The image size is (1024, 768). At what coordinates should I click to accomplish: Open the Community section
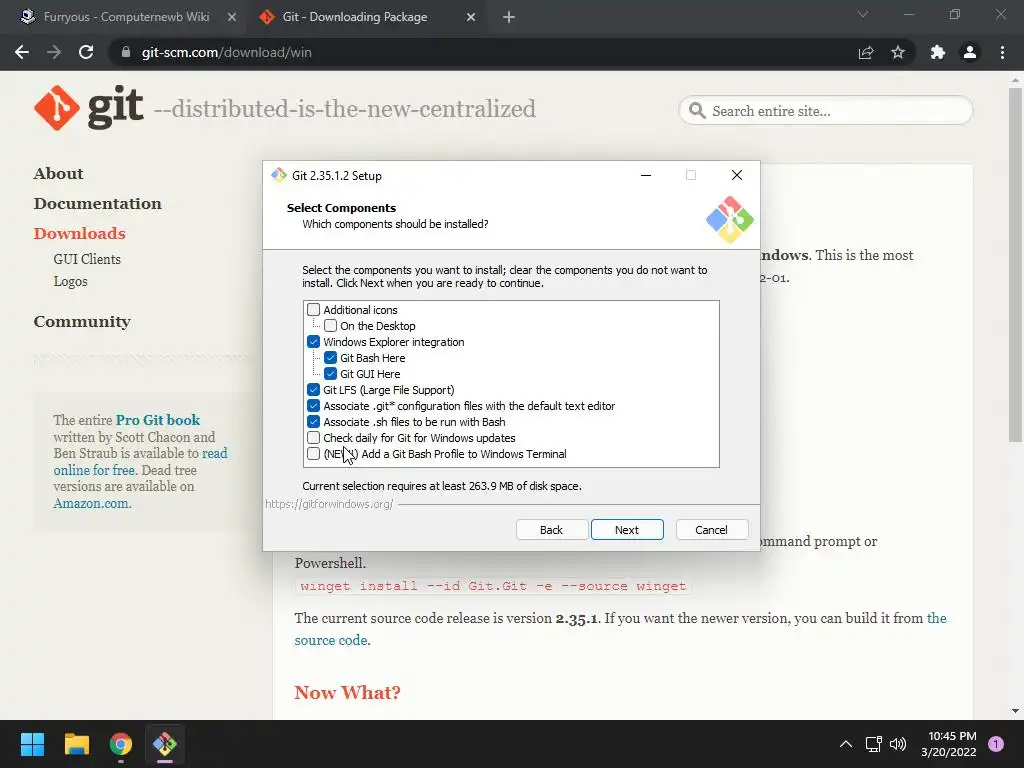click(82, 322)
